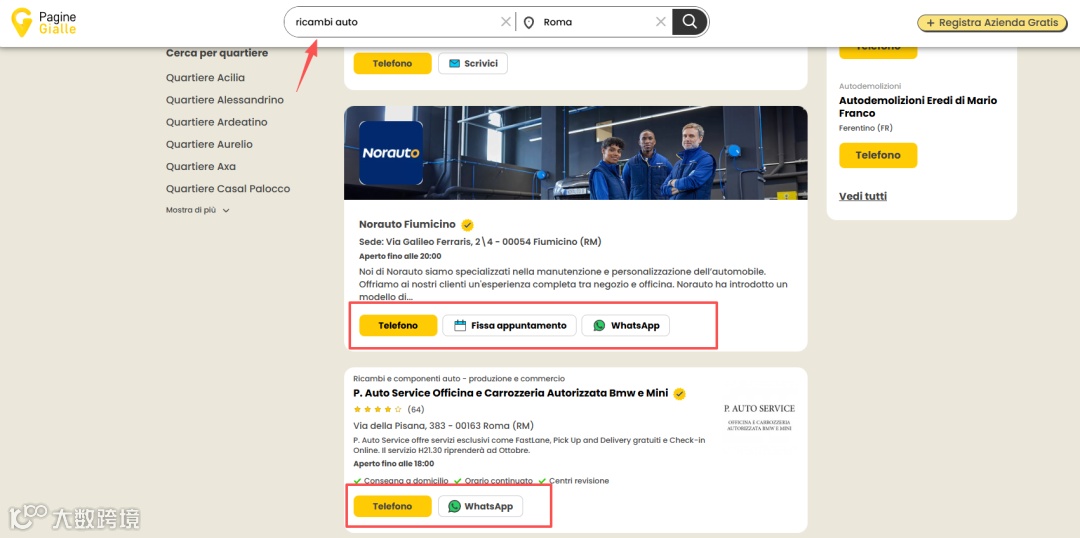This screenshot has width=1080, height=538.
Task: Click P. Auto Service verified badge
Action: click(x=680, y=394)
